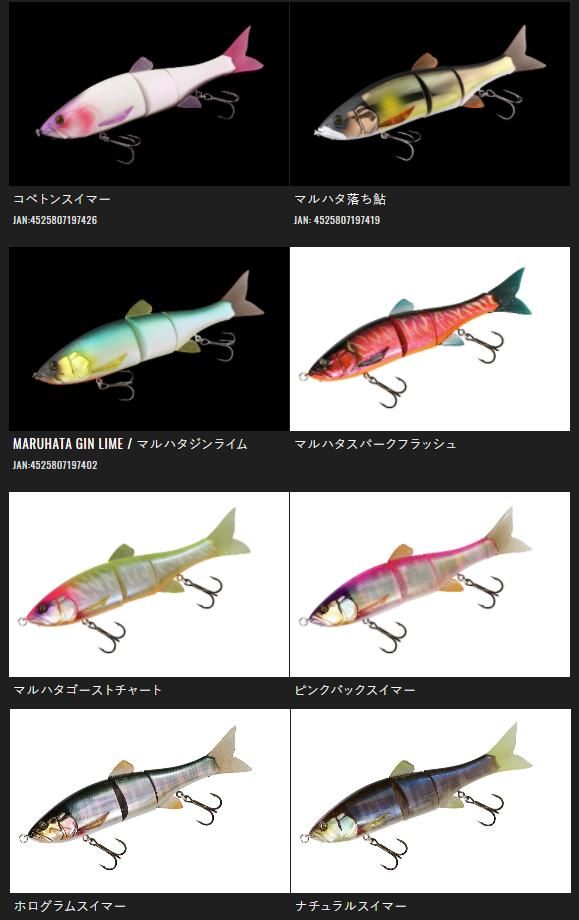Click the マルハタゴーストチャート caption
The width and height of the screenshot is (579, 920).
pyautogui.click(x=87, y=689)
